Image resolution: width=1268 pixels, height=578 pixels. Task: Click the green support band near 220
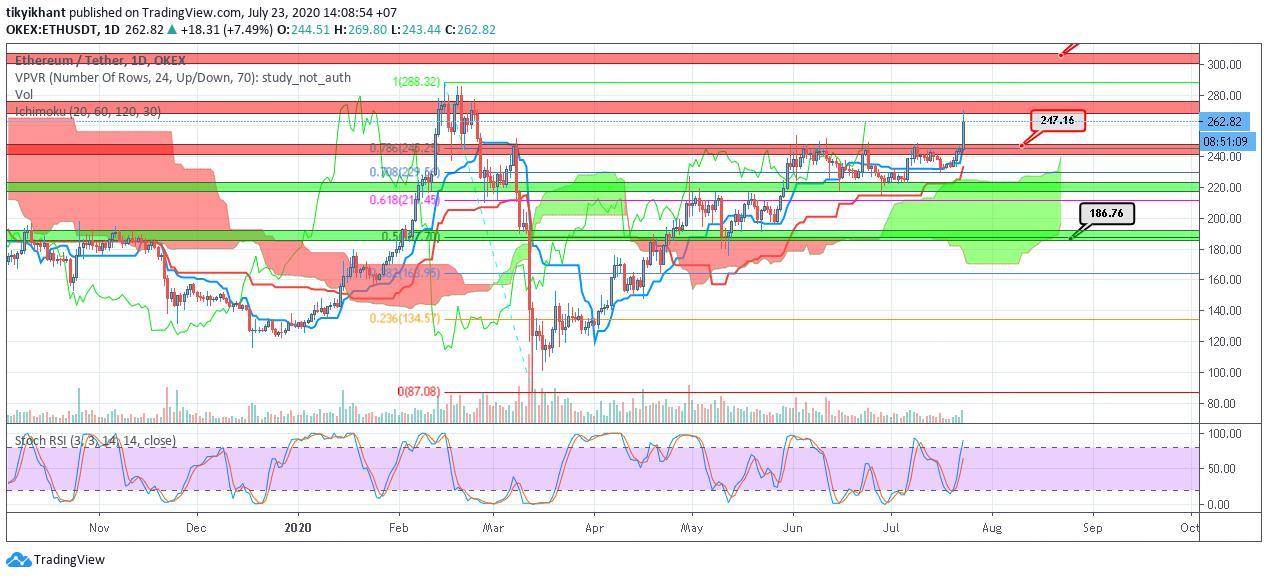coord(602,187)
